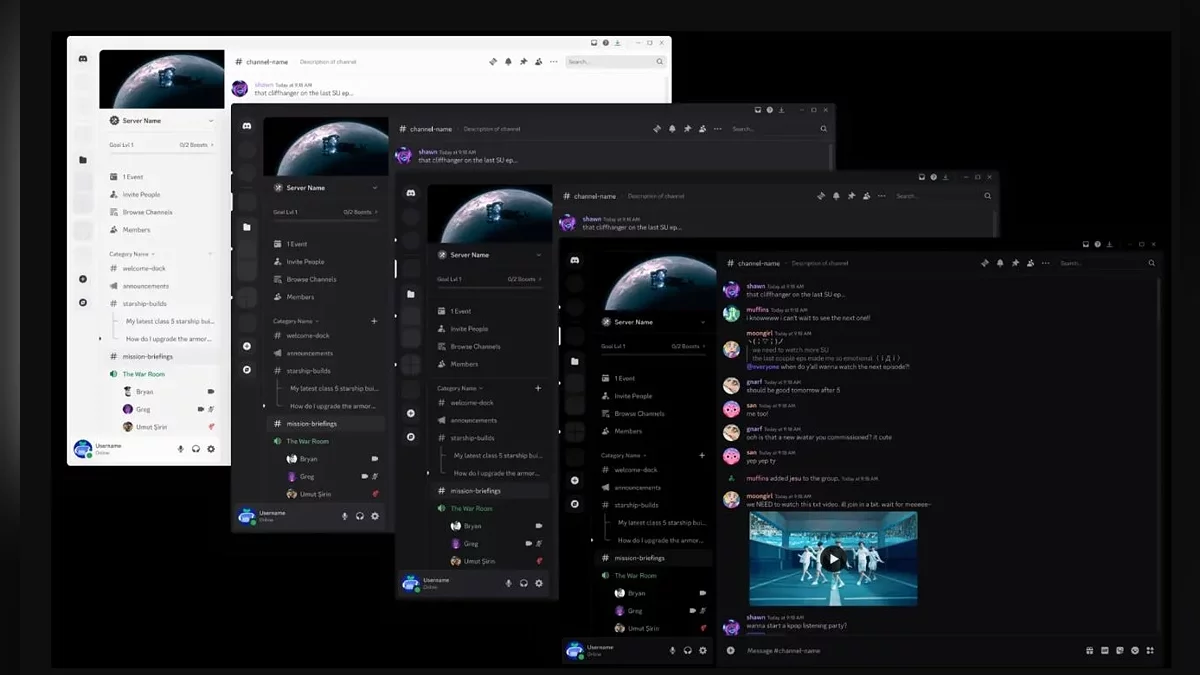Click the download icon in front window title bar
1200x675 pixels.
(x=1109, y=244)
